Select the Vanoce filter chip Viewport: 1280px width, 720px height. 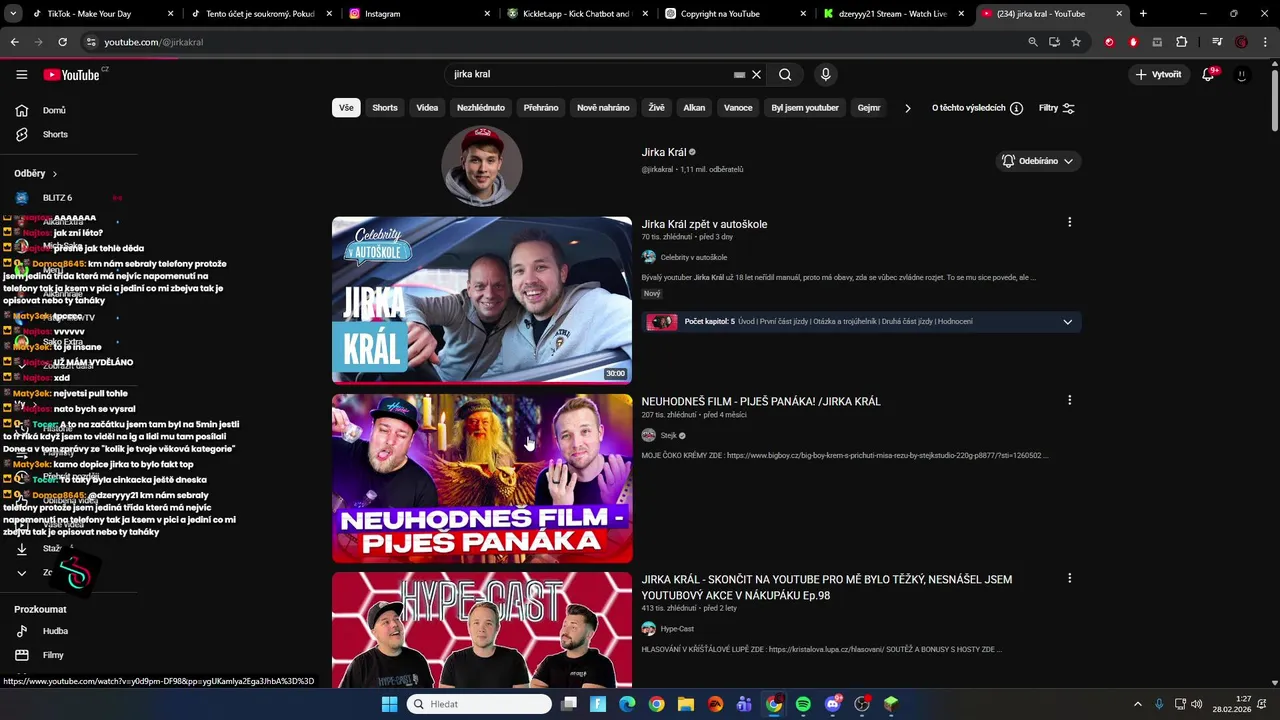[738, 108]
